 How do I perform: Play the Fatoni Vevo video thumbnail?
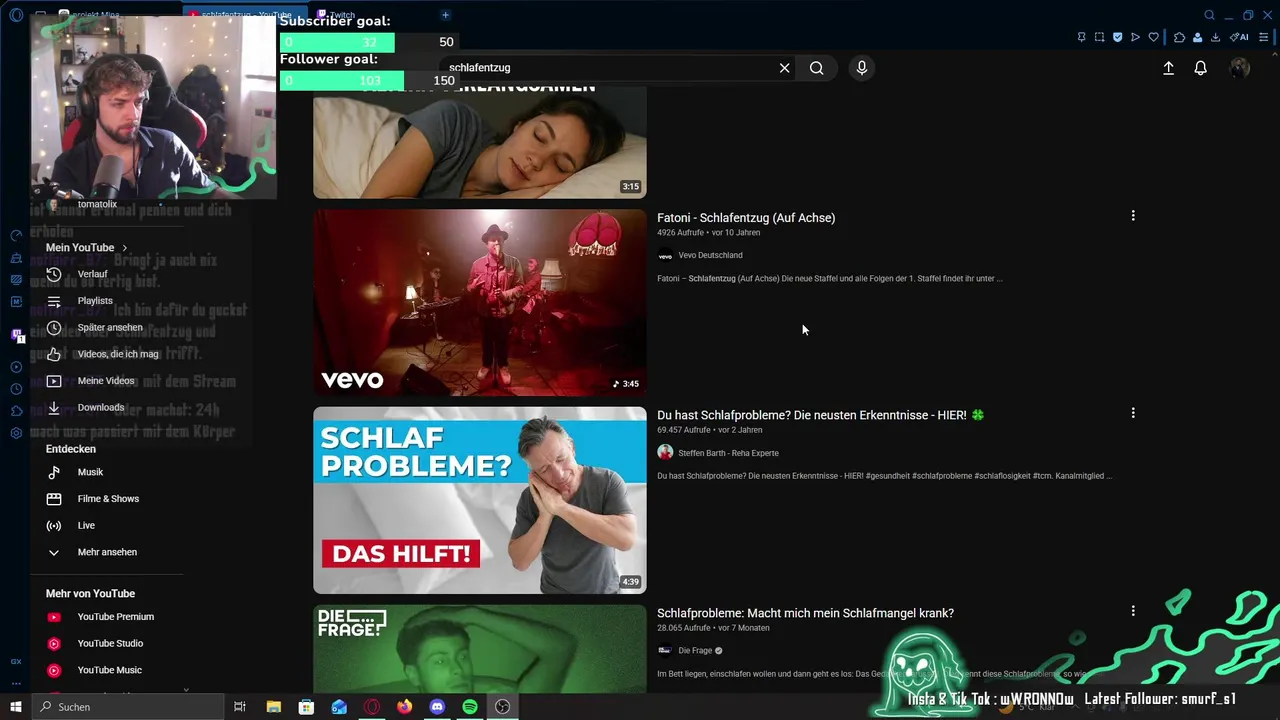pos(480,302)
